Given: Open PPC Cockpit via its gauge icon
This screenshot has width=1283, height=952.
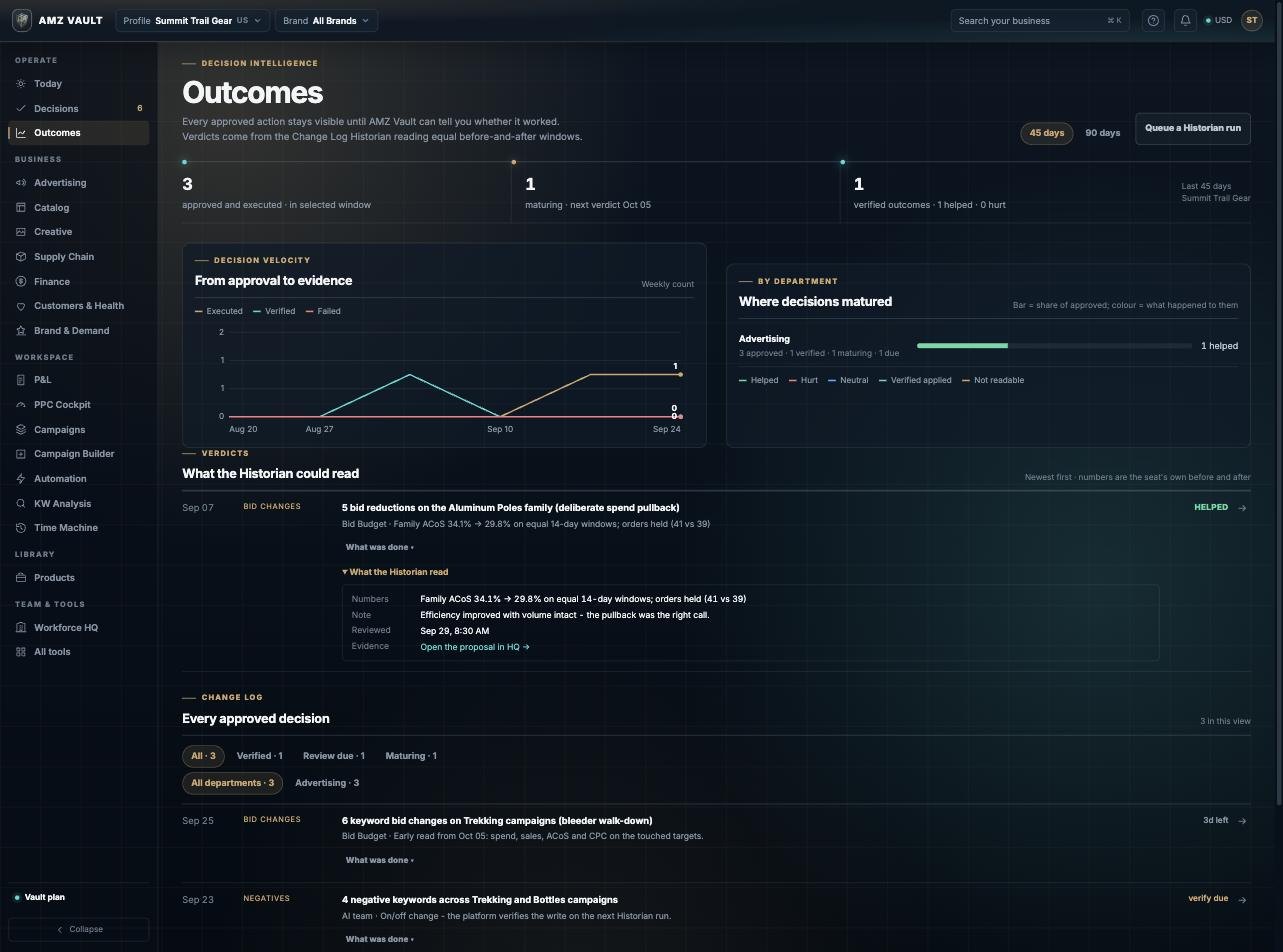Looking at the screenshot, I should pos(21,405).
